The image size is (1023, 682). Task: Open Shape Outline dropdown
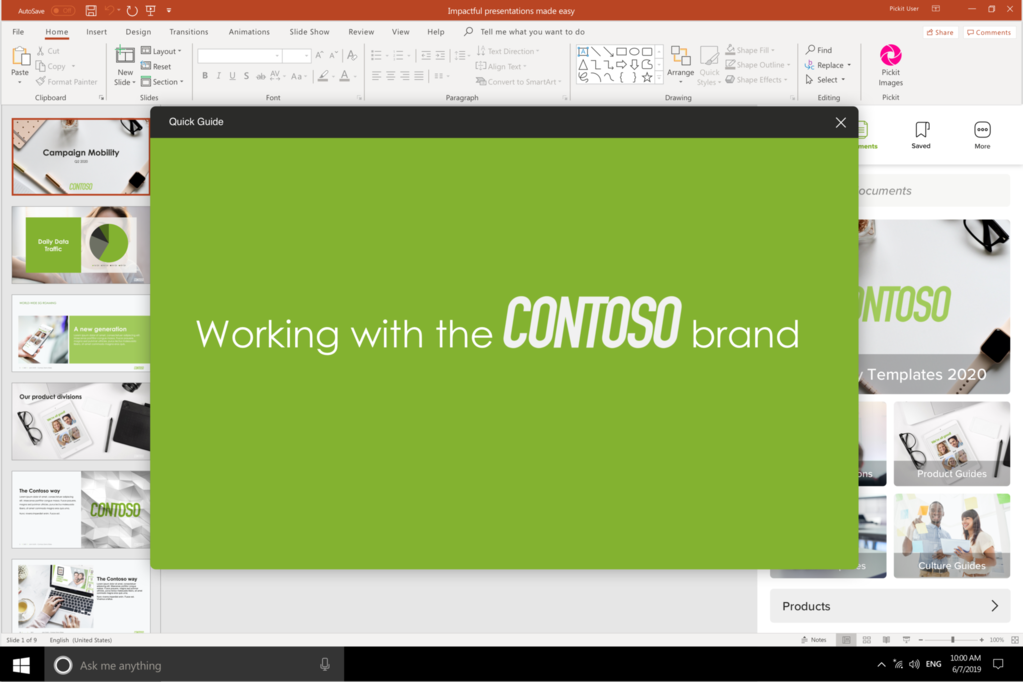point(758,65)
